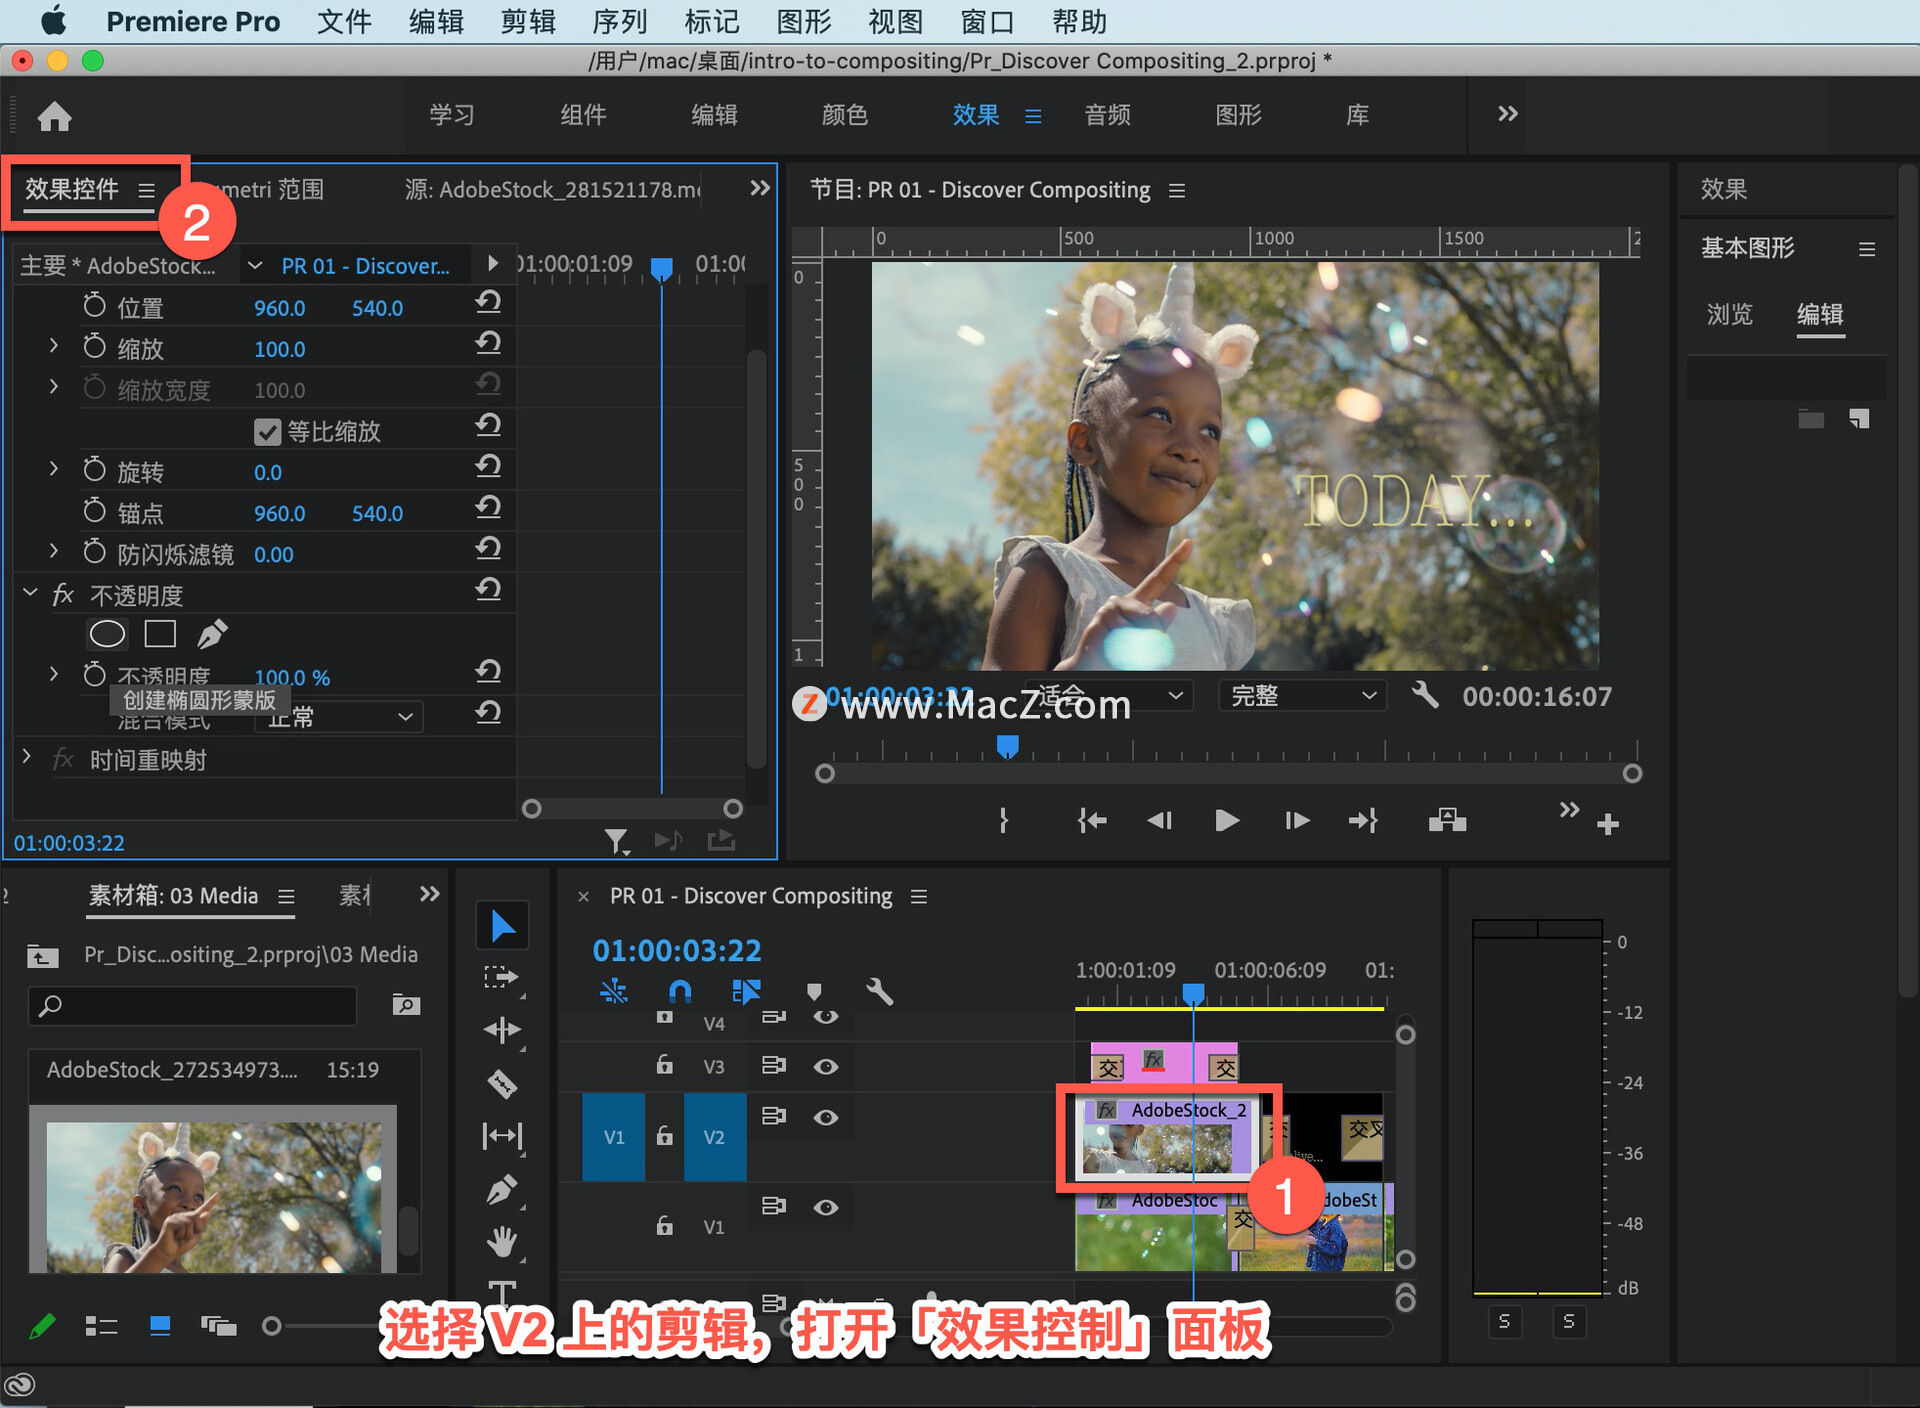Select the Slip tool
This screenshot has width=1920, height=1408.
pos(502,1136)
